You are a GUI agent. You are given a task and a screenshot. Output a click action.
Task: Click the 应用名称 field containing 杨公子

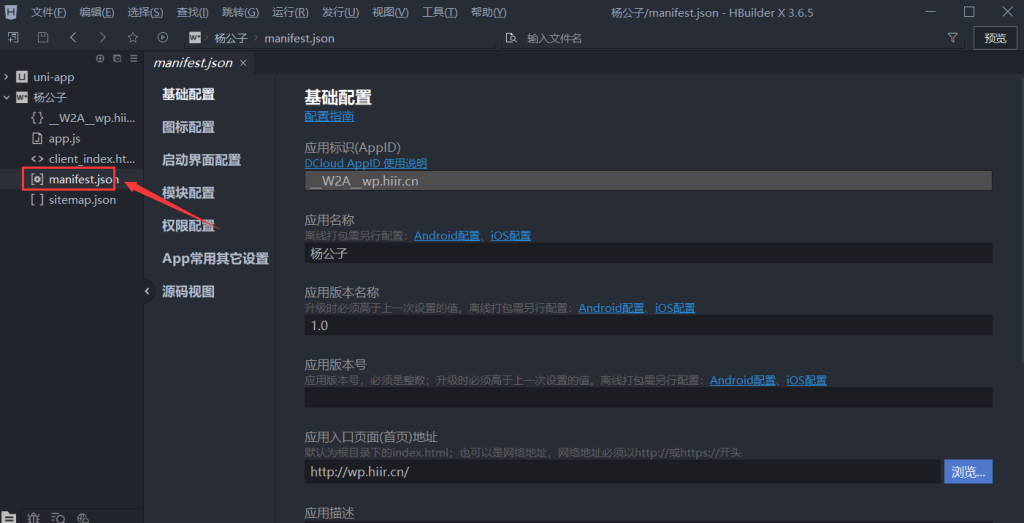coord(648,253)
